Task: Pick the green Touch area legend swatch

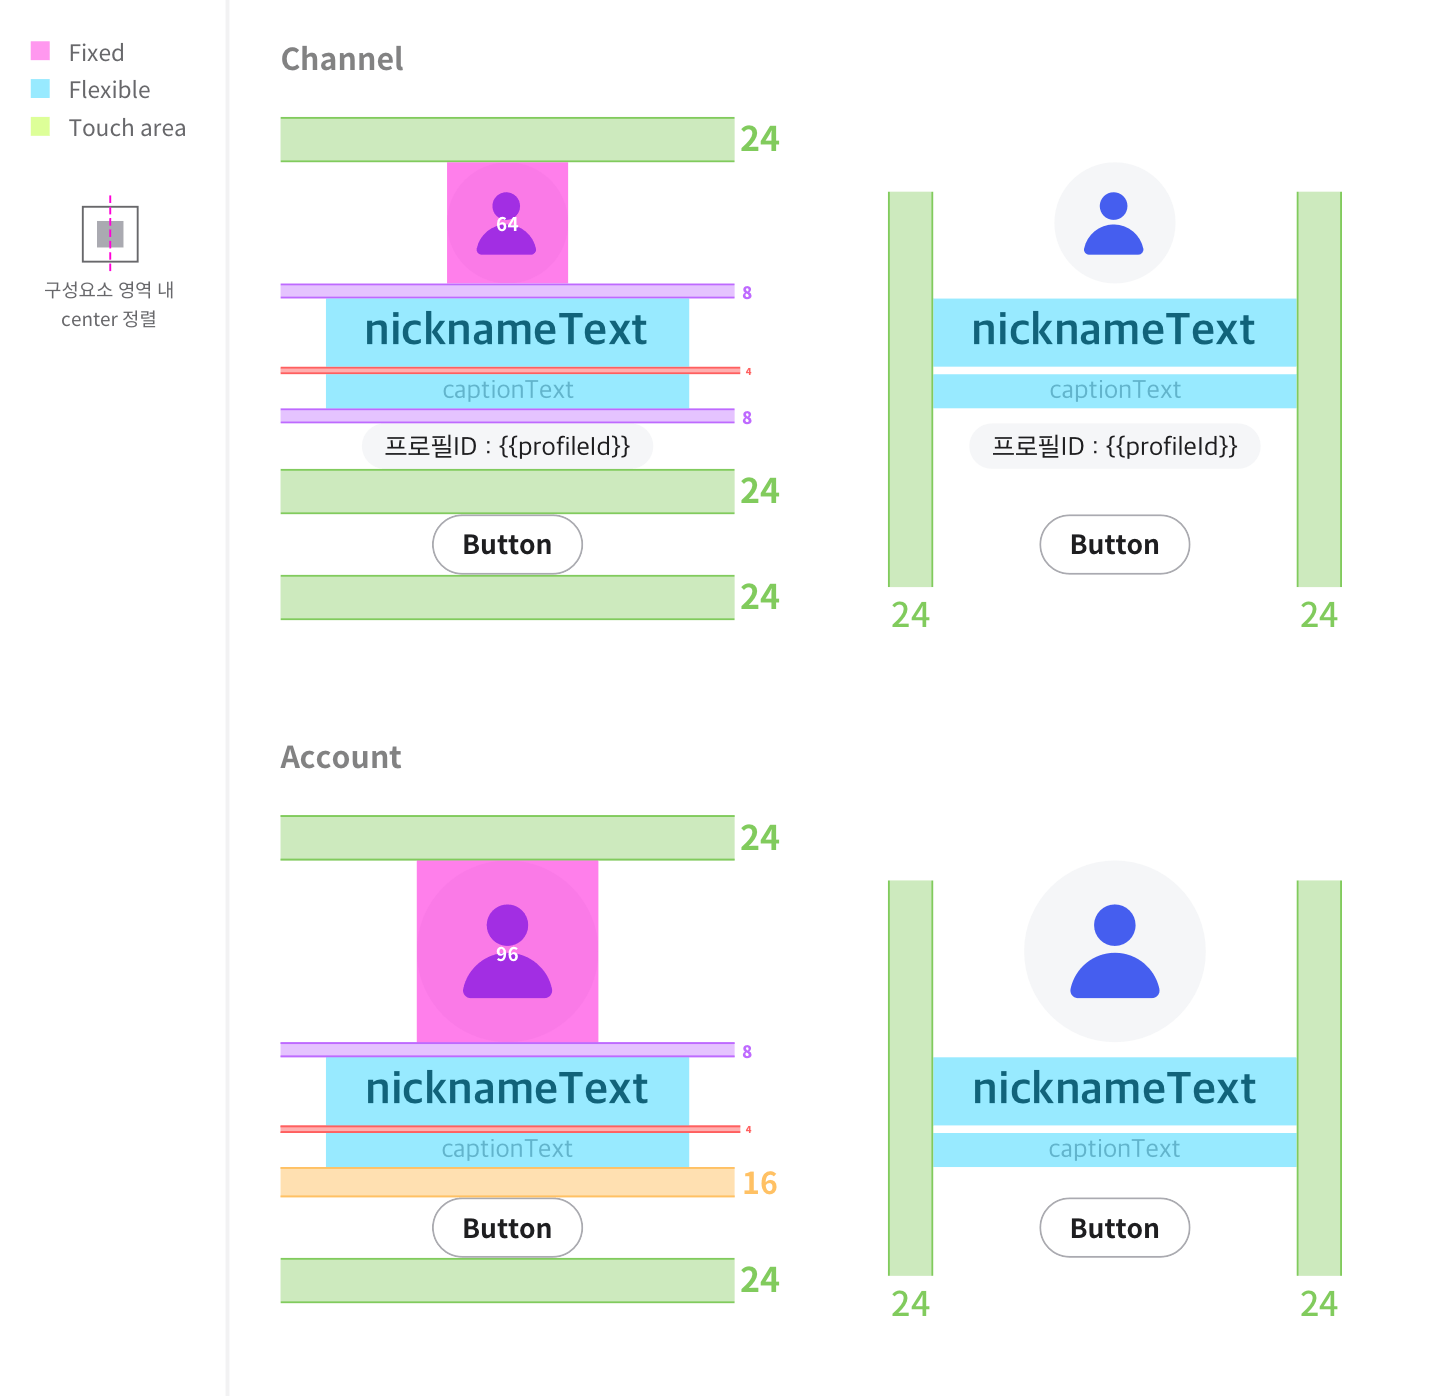Action: click(40, 127)
